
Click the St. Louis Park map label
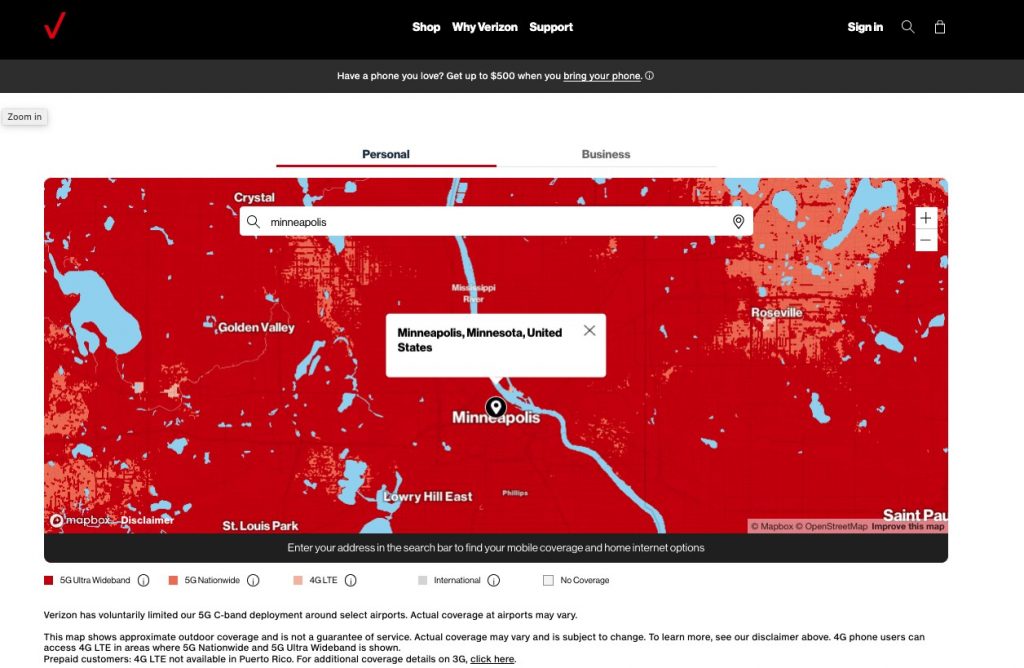[260, 526]
